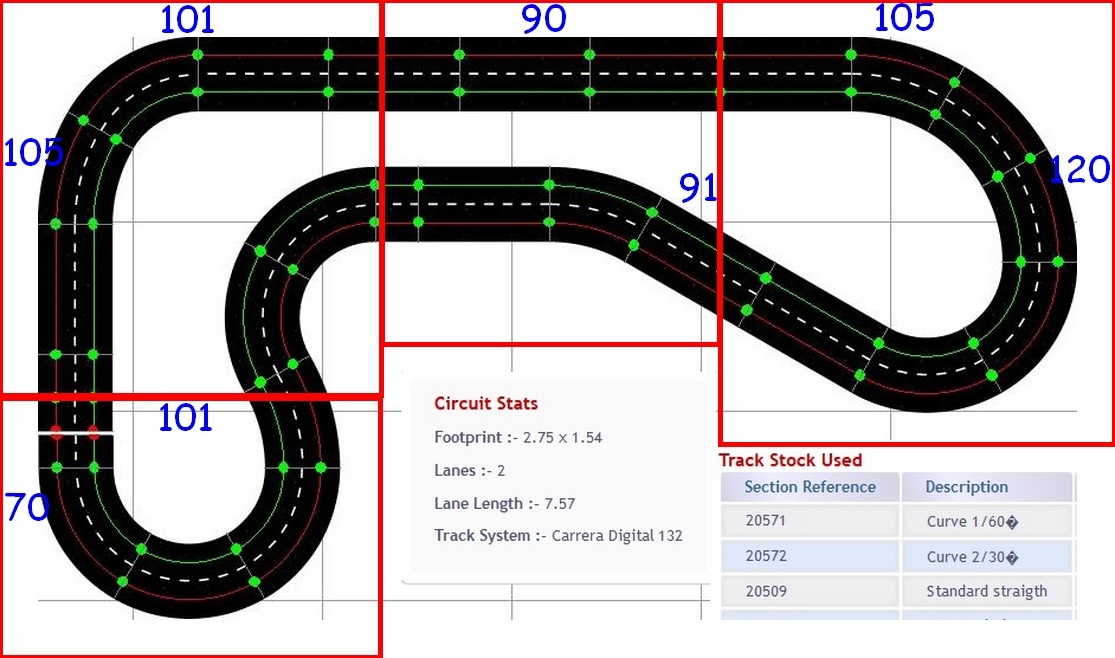Click the red start line on the track
1115x658 pixels.
[75, 433]
